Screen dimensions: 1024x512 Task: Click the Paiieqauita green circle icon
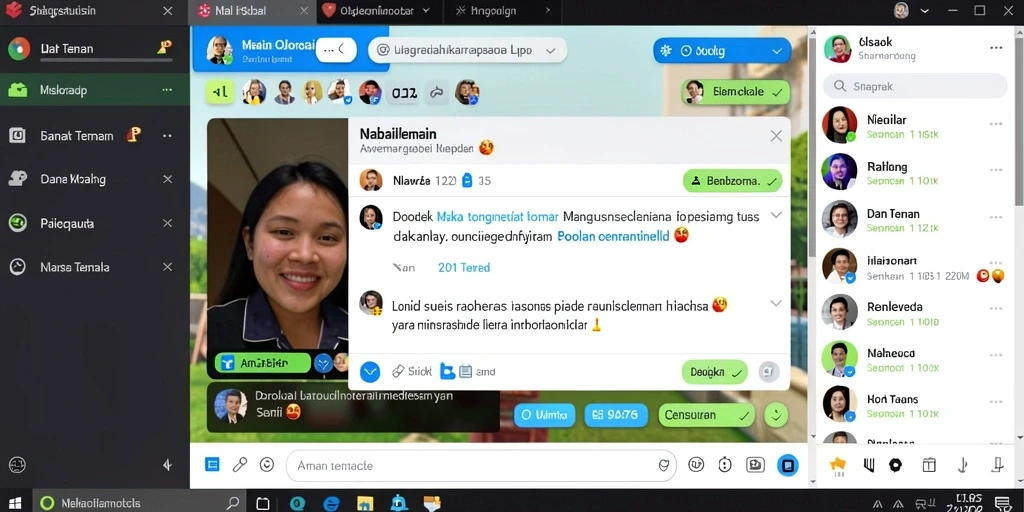point(17,223)
